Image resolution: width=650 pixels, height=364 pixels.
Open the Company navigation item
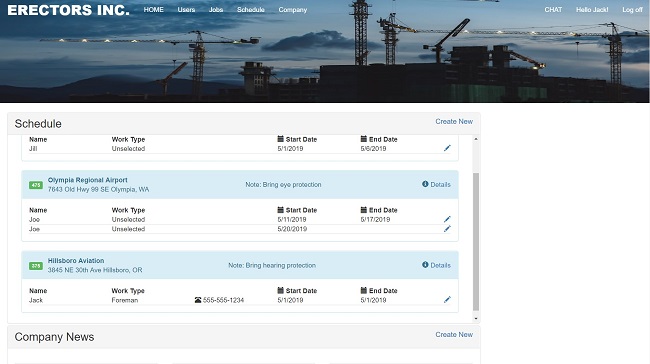(x=293, y=10)
